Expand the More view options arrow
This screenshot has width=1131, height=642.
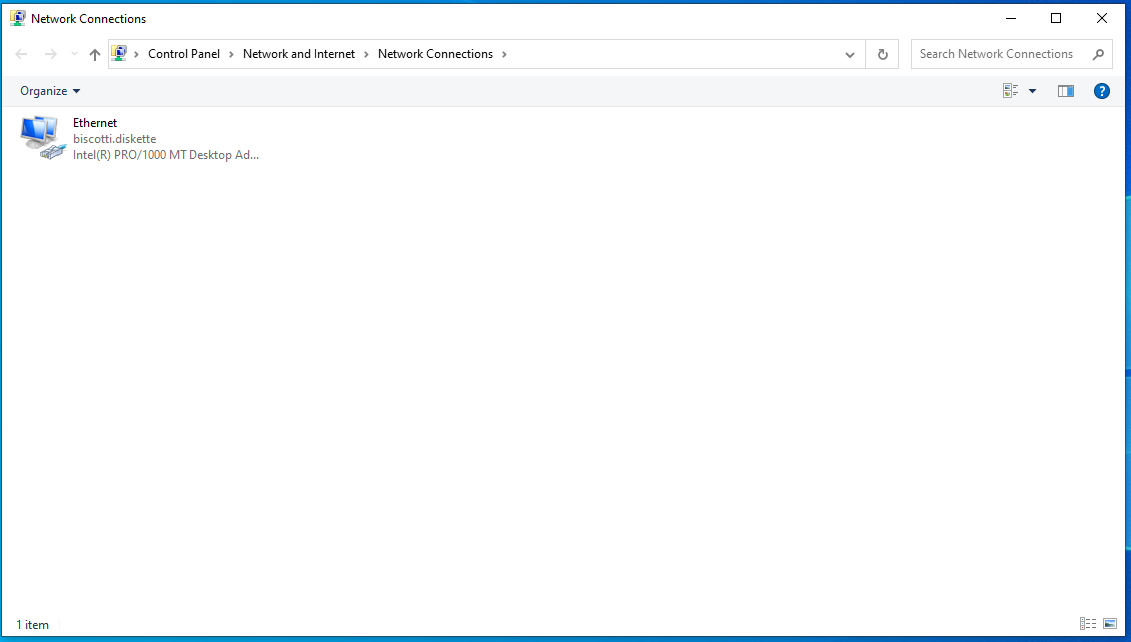click(1033, 91)
